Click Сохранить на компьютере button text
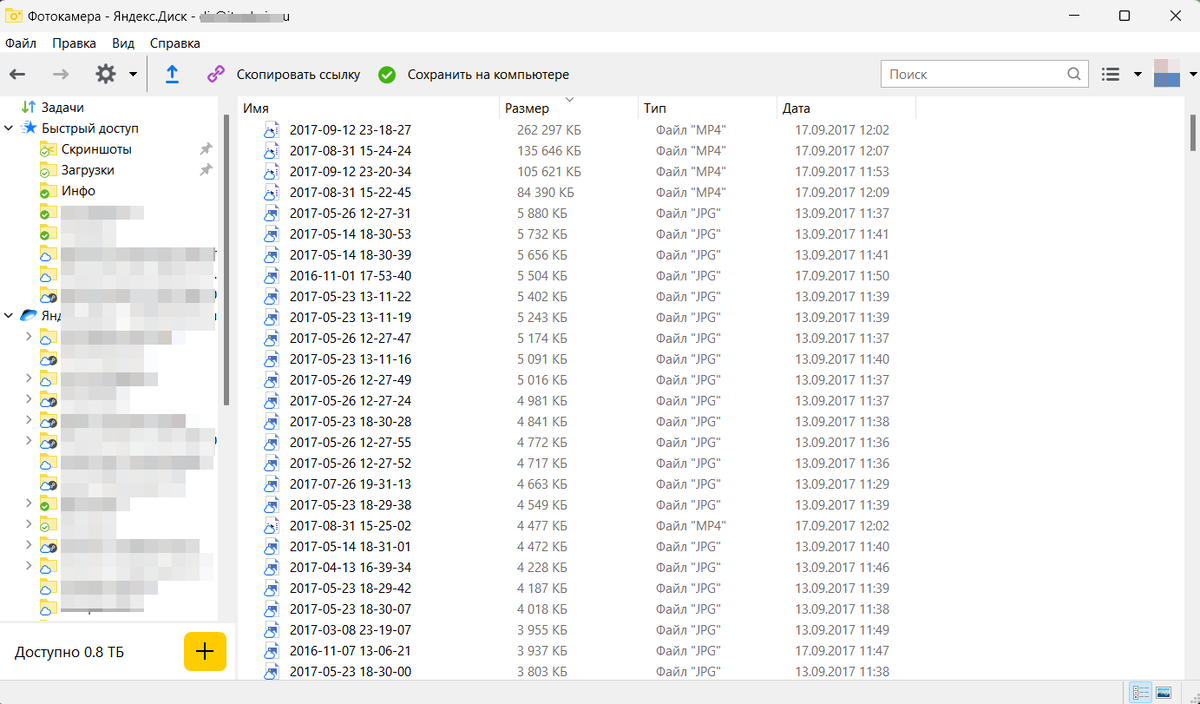 click(x=488, y=74)
